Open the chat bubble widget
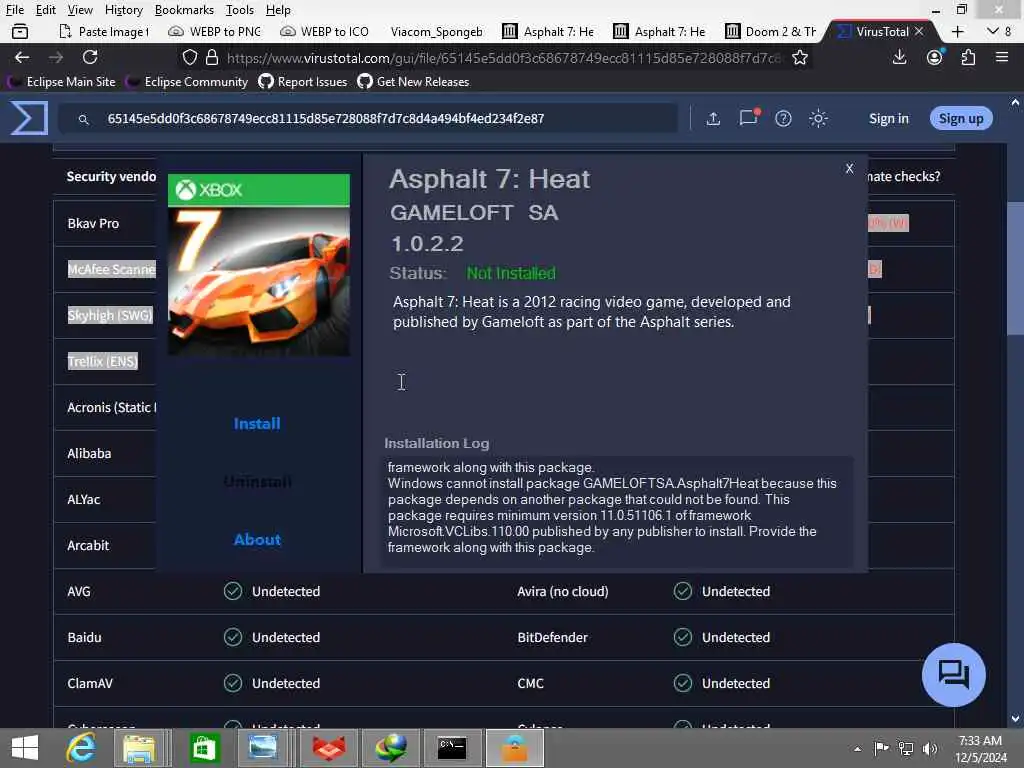This screenshot has height=768, width=1024. (x=953, y=675)
